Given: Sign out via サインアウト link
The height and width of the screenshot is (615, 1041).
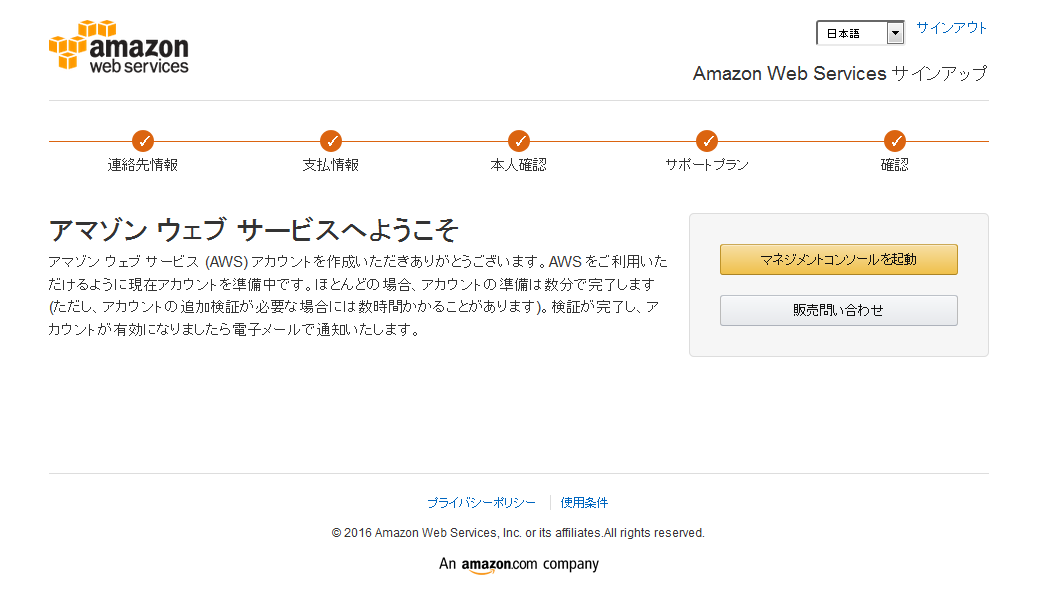Looking at the screenshot, I should pyautogui.click(x=951, y=28).
